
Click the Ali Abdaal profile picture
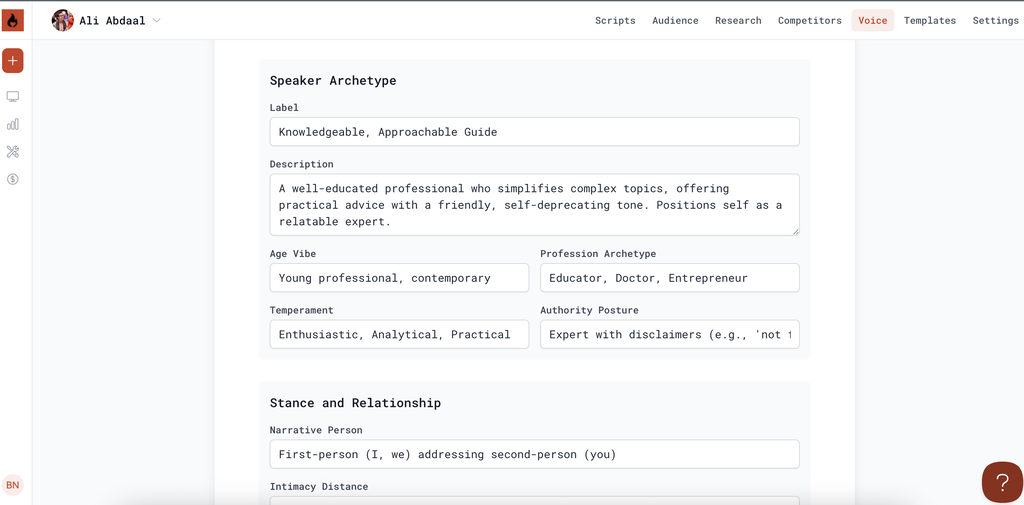coord(63,20)
